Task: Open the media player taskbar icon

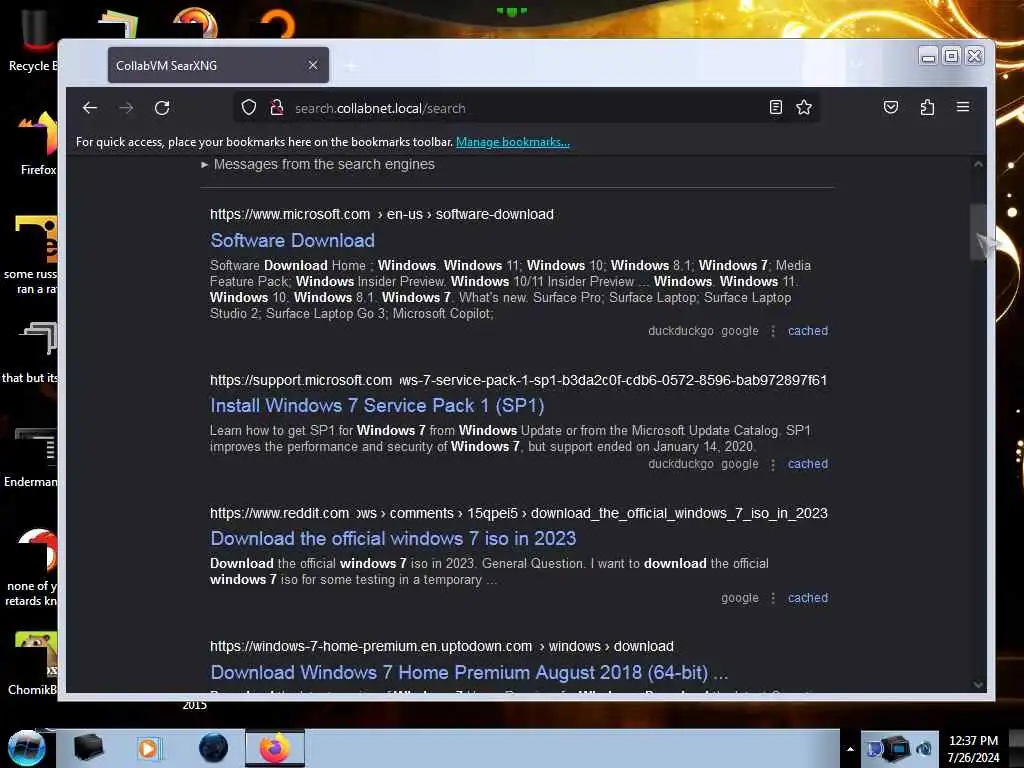Action: (148, 748)
